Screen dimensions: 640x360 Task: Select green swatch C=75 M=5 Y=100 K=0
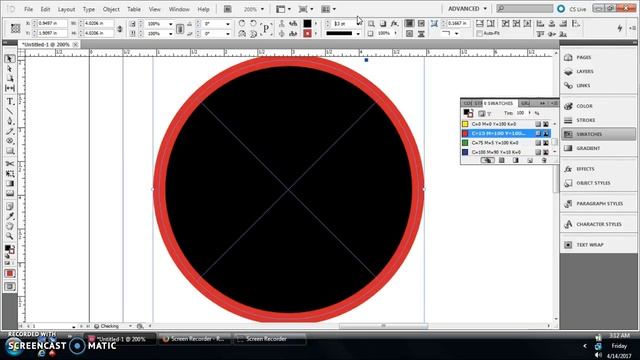507,142
